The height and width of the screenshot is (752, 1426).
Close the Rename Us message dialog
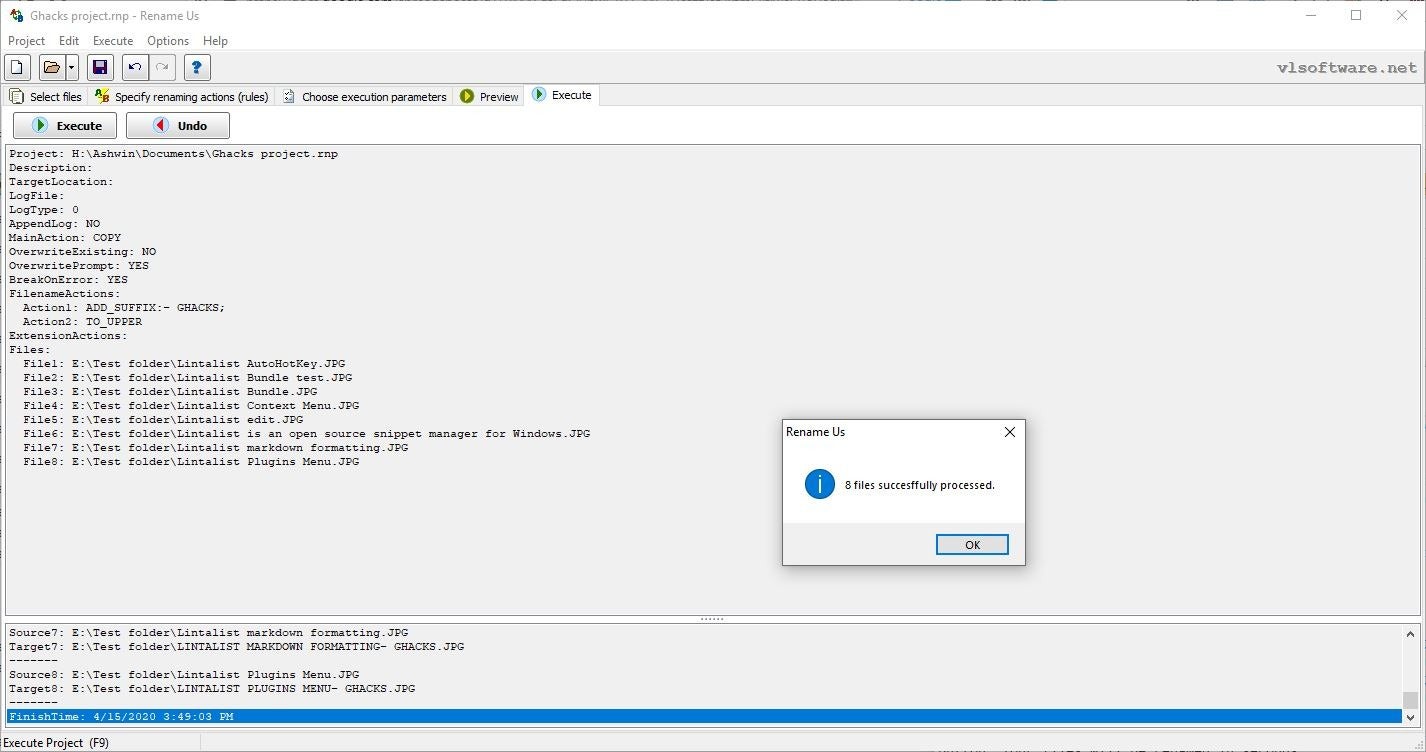point(1010,432)
